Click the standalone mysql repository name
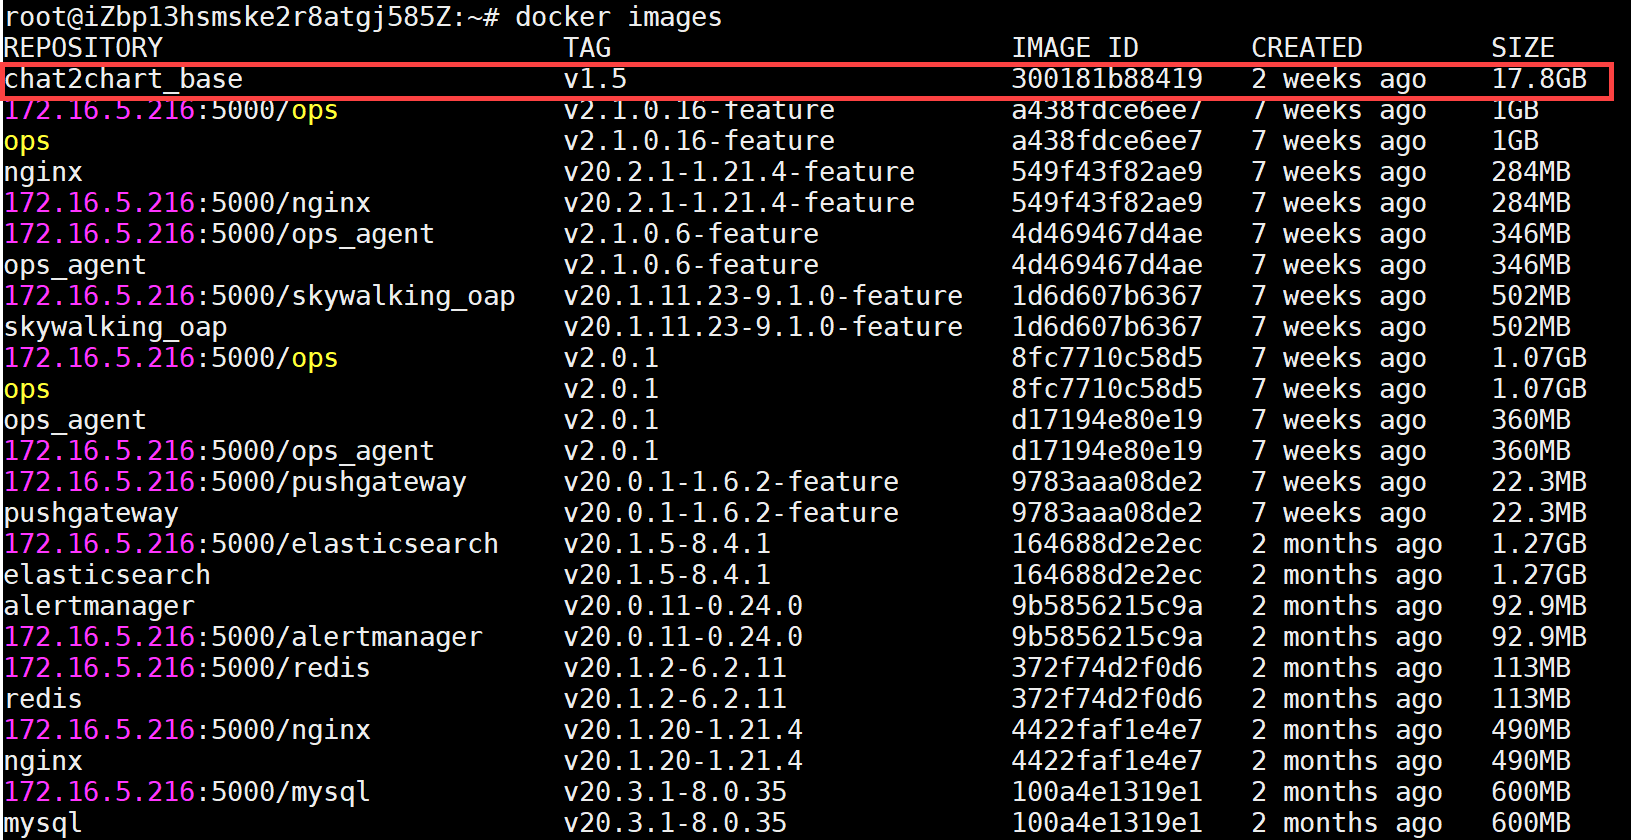This screenshot has height=840, width=1631. coord(43,823)
